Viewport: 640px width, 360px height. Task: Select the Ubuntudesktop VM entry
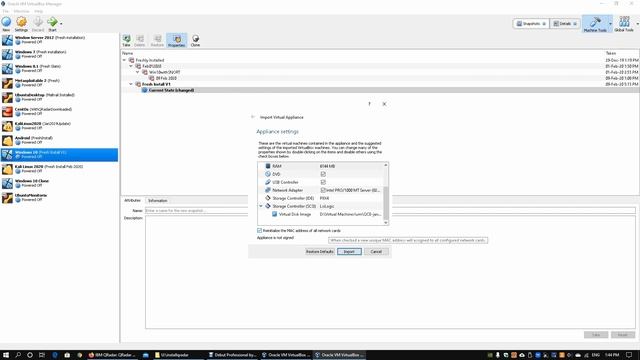(x=59, y=97)
